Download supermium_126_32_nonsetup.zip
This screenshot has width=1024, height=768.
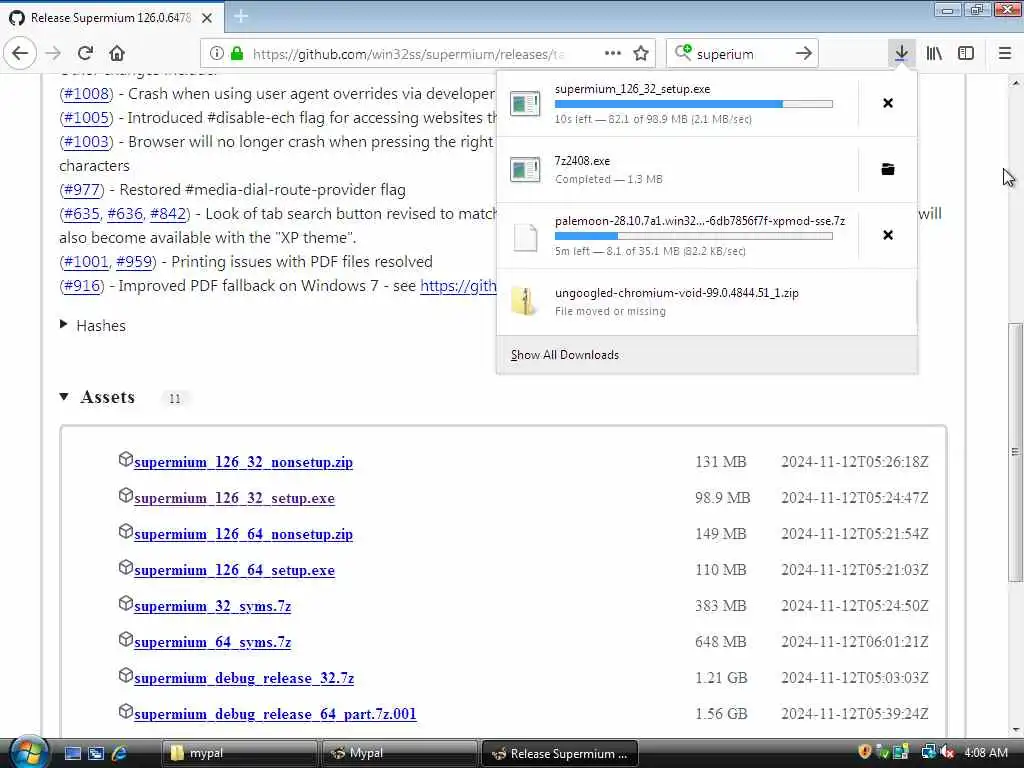click(243, 462)
